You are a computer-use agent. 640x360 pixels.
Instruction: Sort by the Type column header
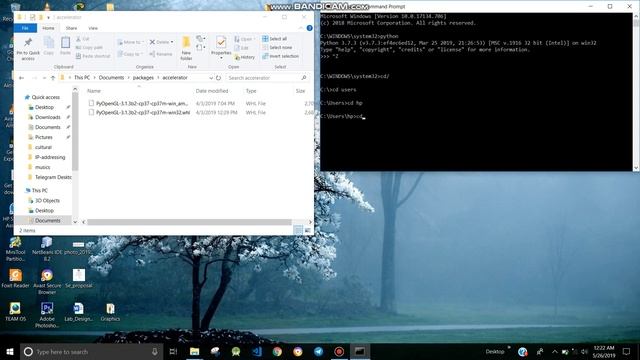251,91
